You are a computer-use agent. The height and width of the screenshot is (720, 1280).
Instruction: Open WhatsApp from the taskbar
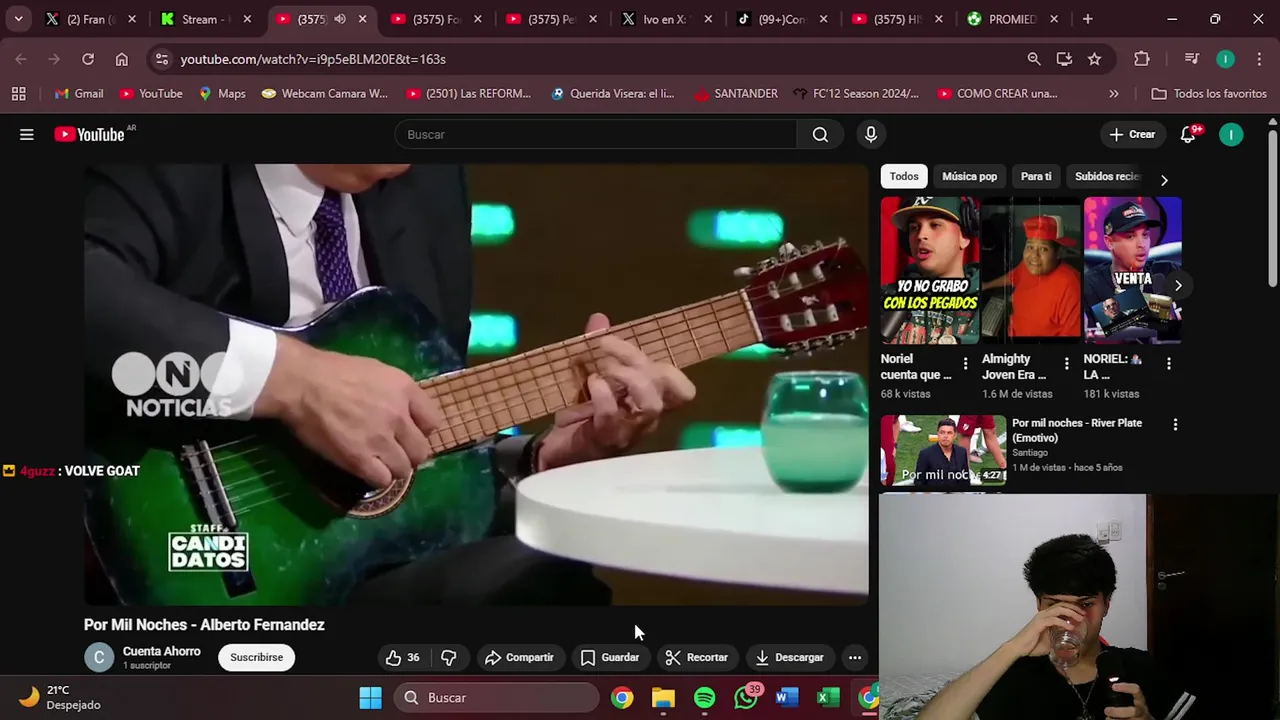(x=746, y=697)
